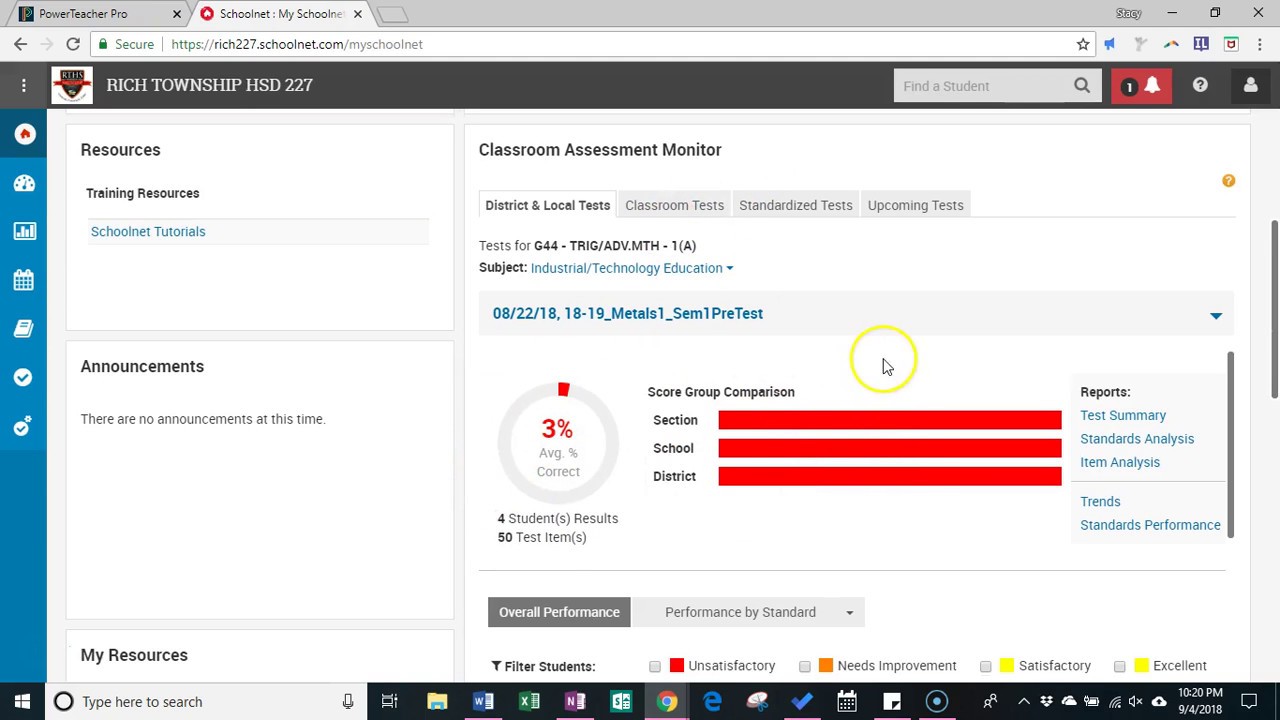Viewport: 1280px width, 720px height.
Task: Open the calendar grid sidebar icon
Action: click(x=24, y=280)
